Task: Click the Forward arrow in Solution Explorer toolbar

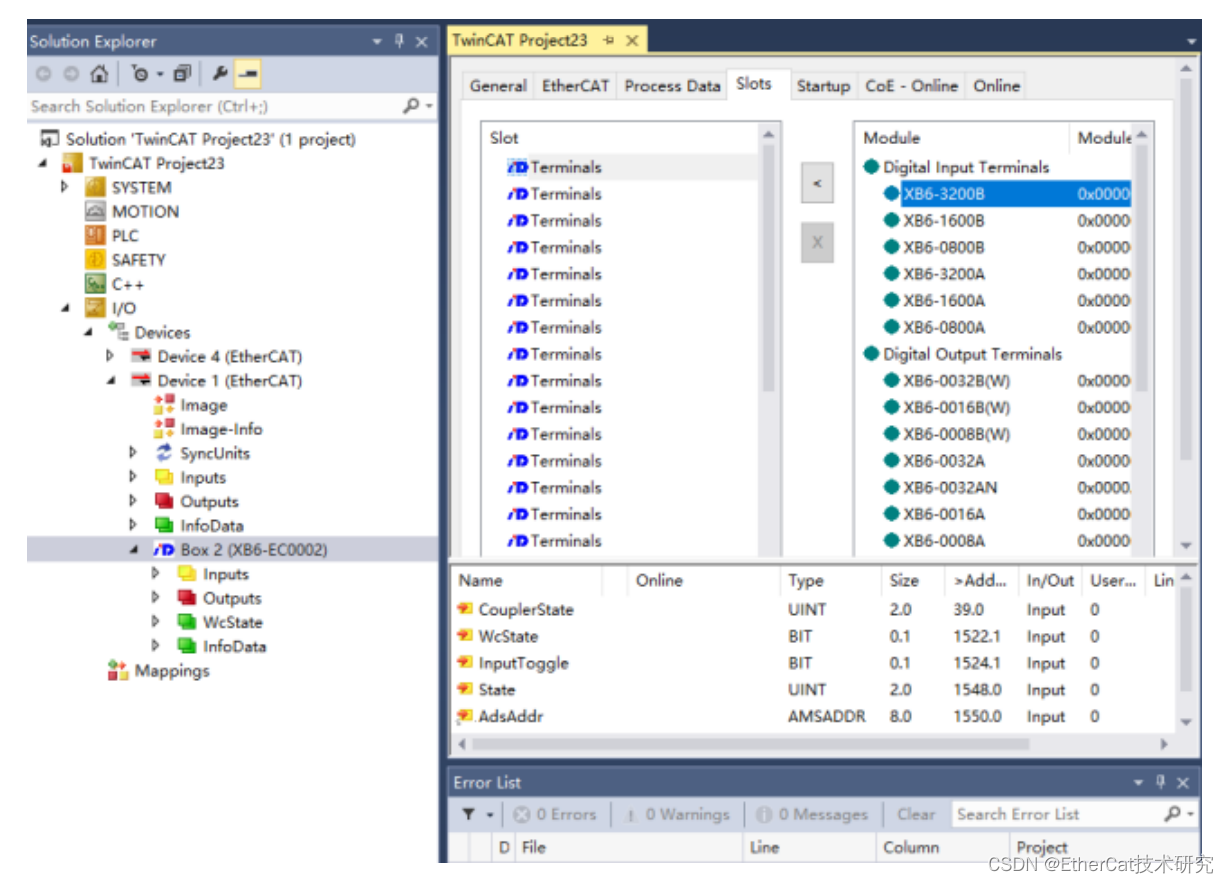Action: (71, 74)
